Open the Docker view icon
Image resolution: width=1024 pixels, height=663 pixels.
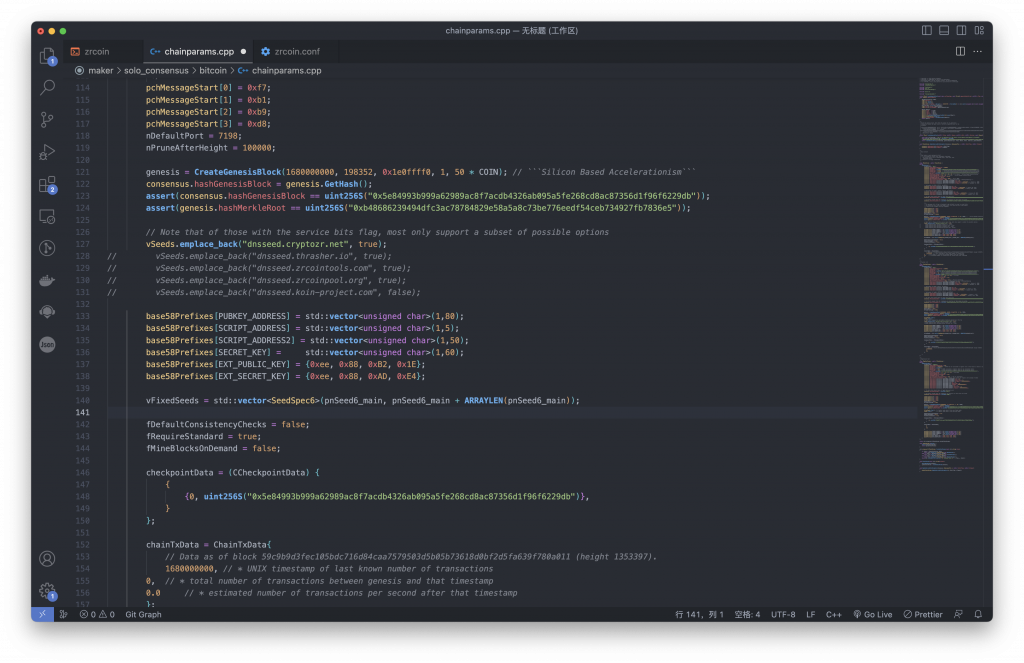(47, 280)
